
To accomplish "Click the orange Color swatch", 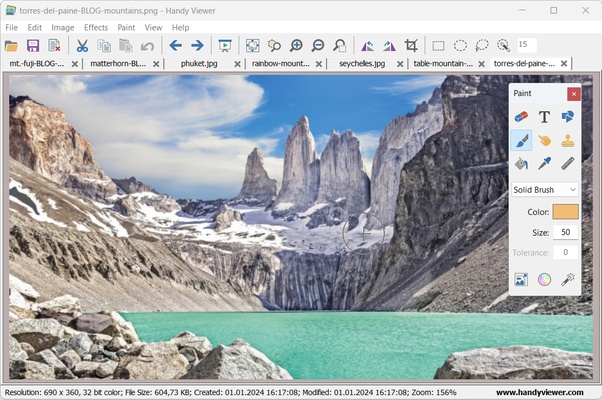I will click(565, 212).
